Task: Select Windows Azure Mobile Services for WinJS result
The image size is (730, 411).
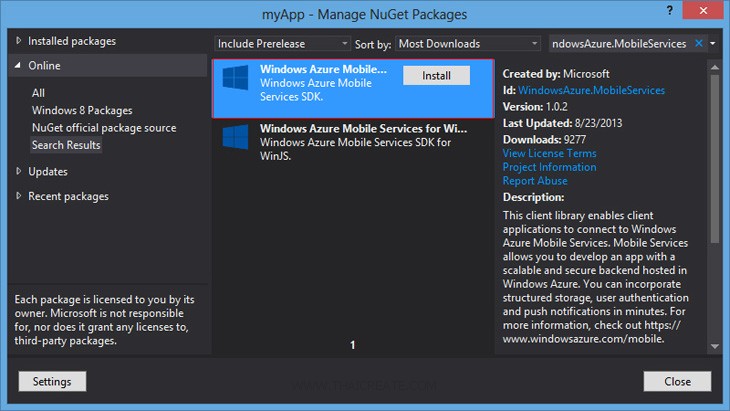Action: (353, 142)
